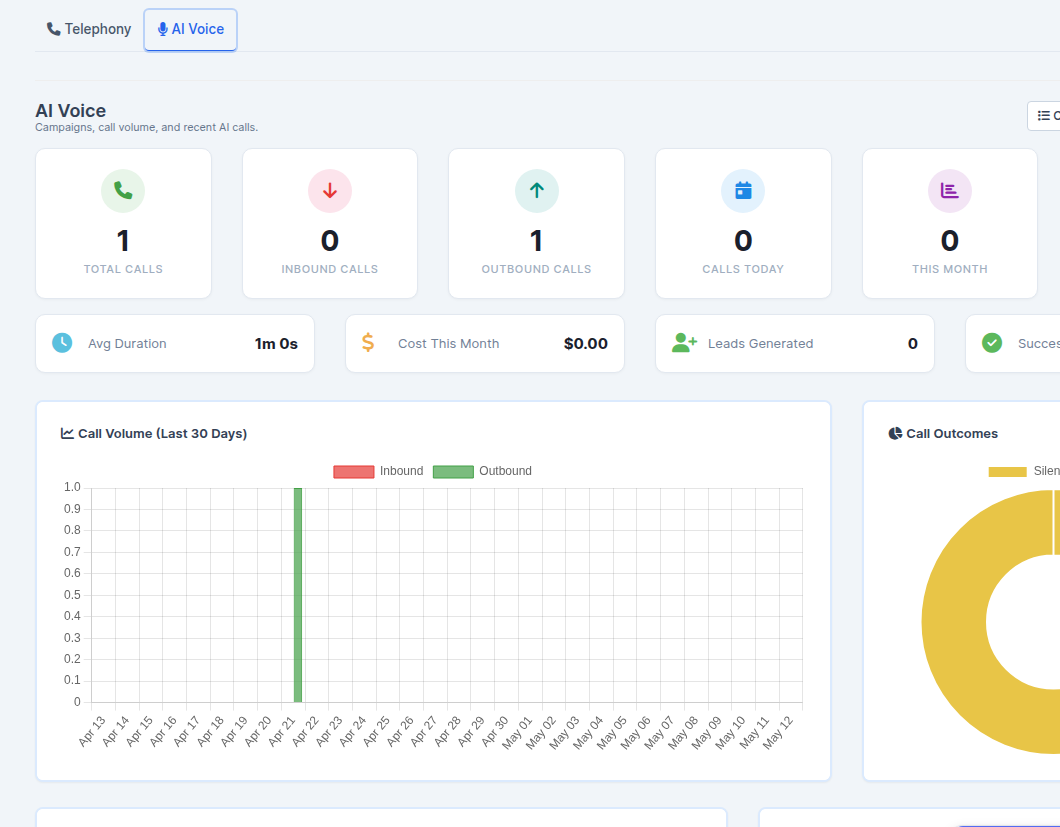Click the Outbound Calls label
Image resolution: width=1060 pixels, height=827 pixels.
pos(537,269)
